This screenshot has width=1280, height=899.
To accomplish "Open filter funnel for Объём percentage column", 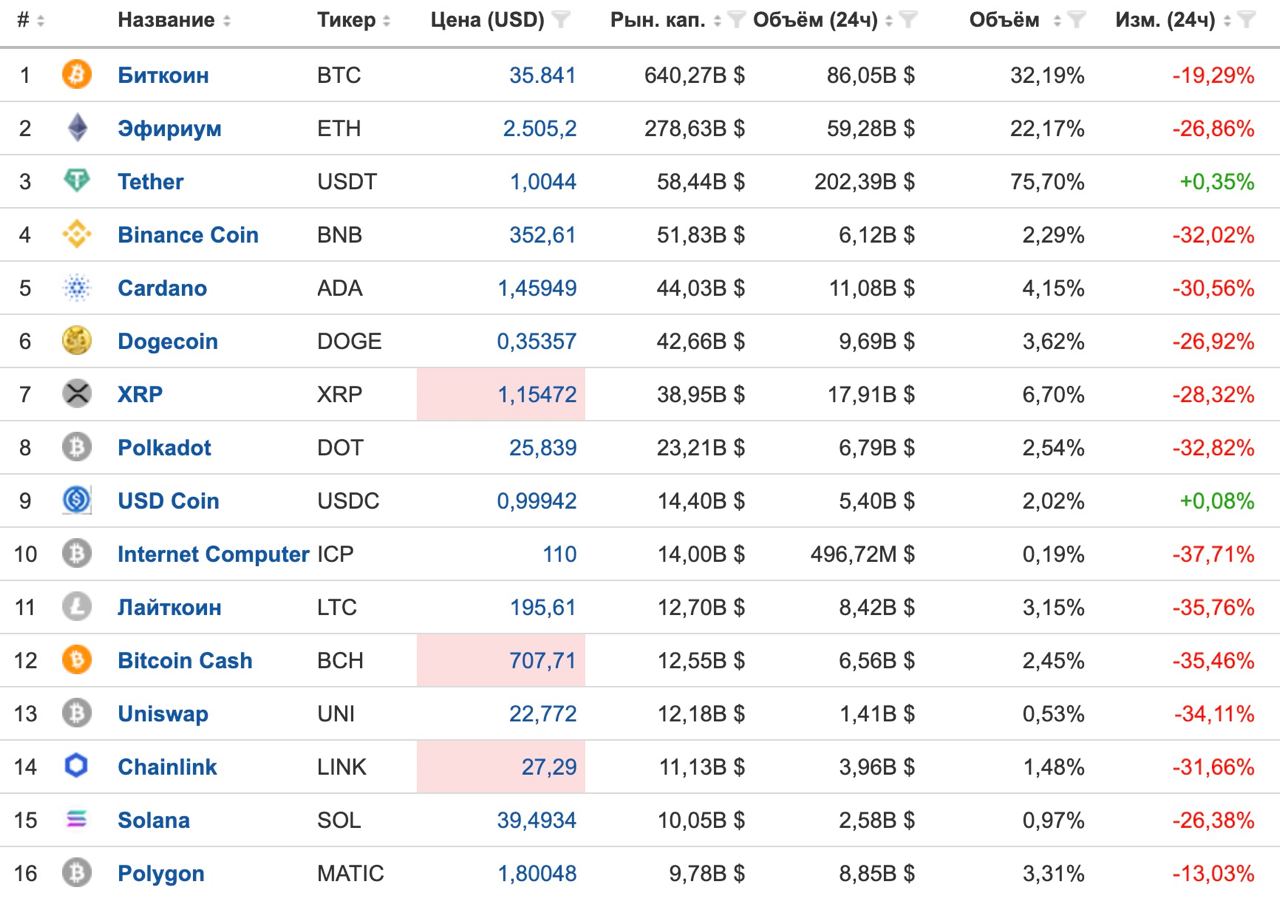I will click(x=1077, y=20).
